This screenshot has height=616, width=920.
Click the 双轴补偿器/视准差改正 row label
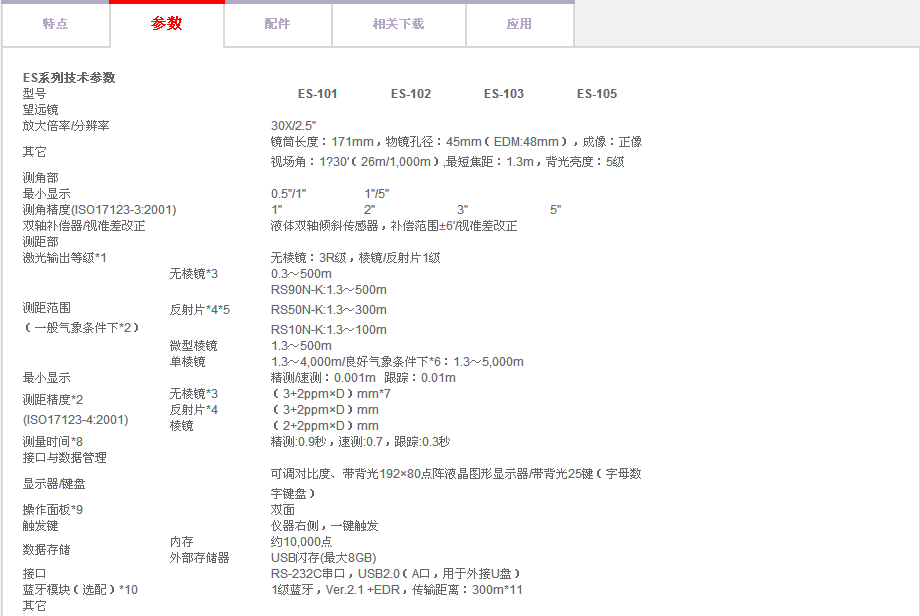click(x=84, y=226)
